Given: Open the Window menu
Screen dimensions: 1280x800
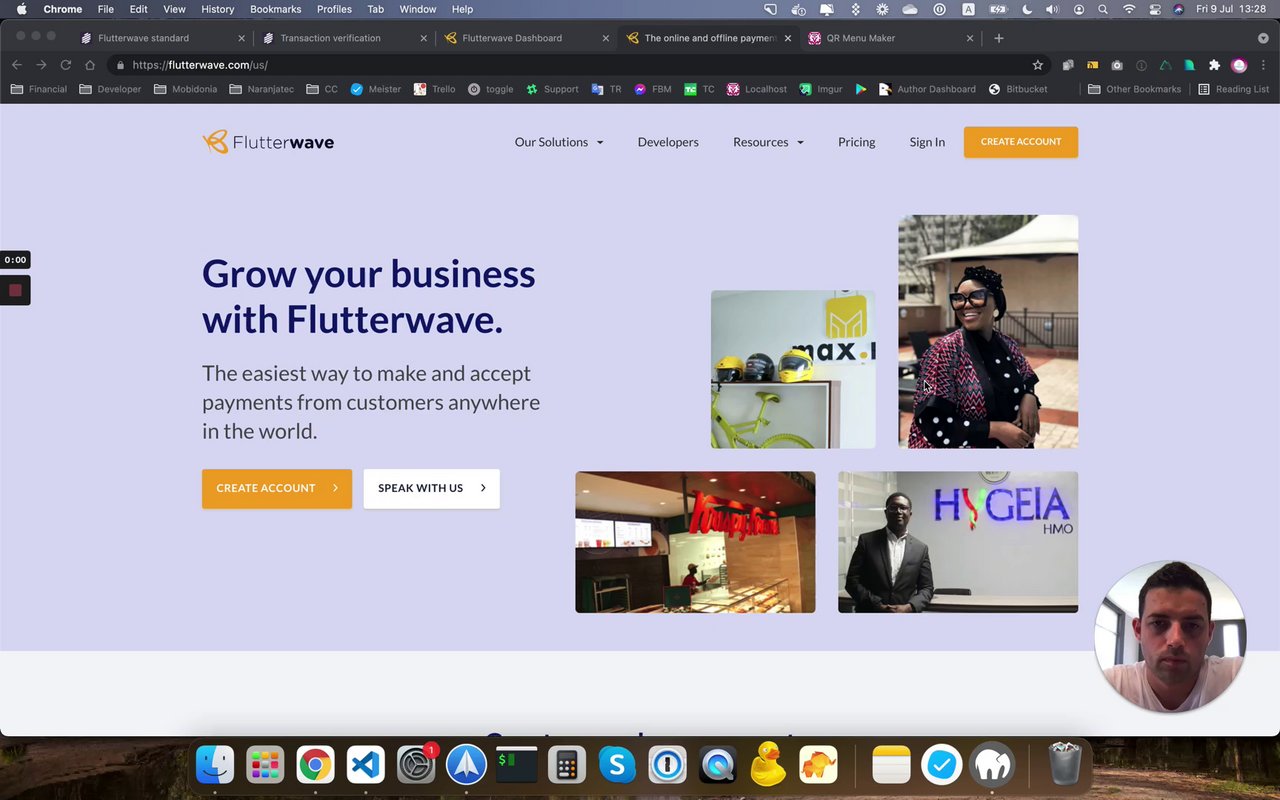Looking at the screenshot, I should click(x=418, y=9).
